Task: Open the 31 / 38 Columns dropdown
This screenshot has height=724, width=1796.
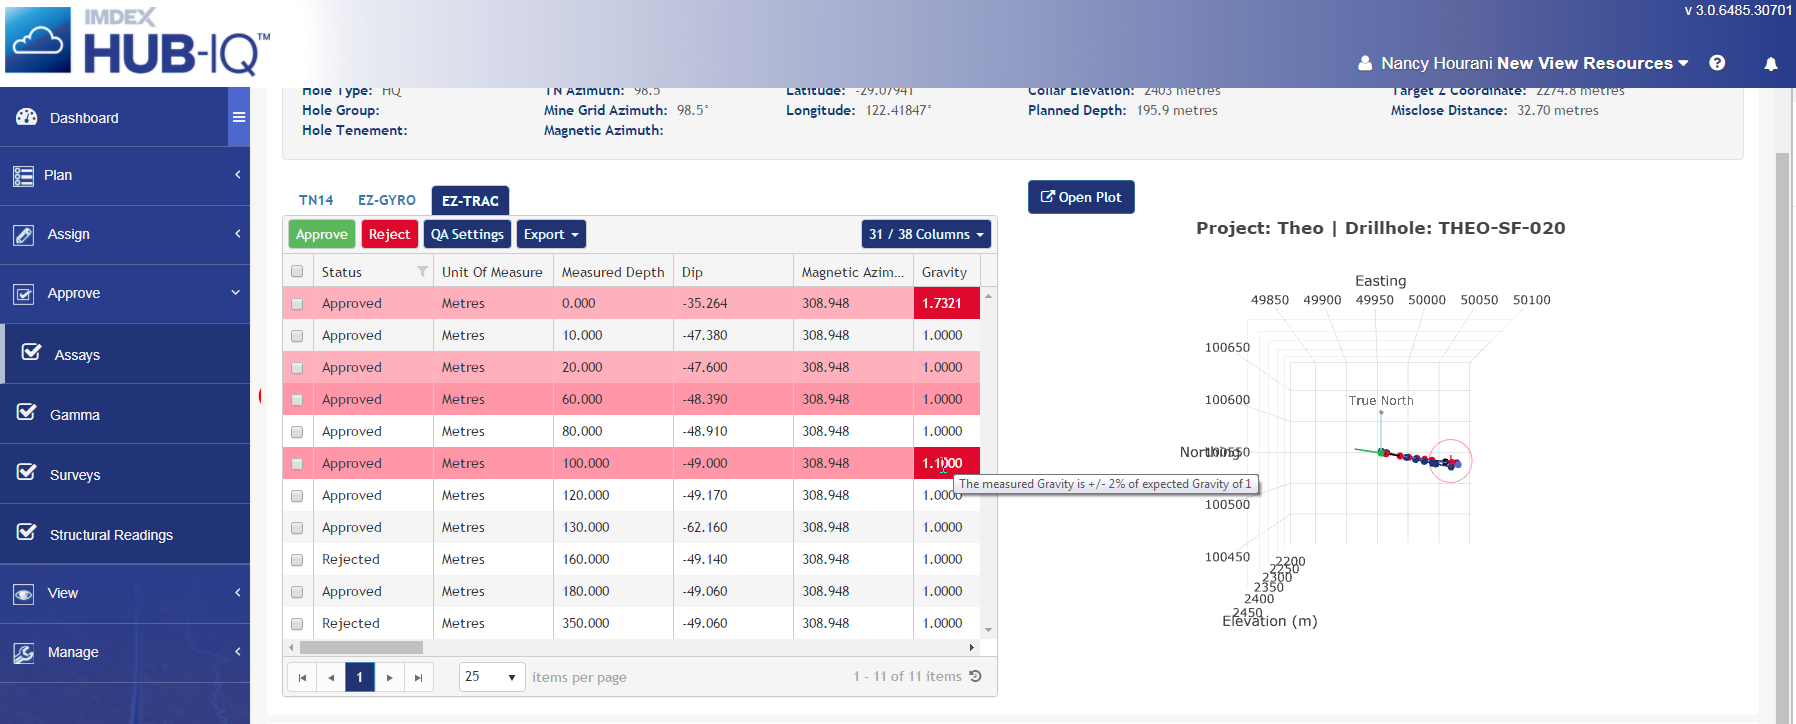Action: 926,234
